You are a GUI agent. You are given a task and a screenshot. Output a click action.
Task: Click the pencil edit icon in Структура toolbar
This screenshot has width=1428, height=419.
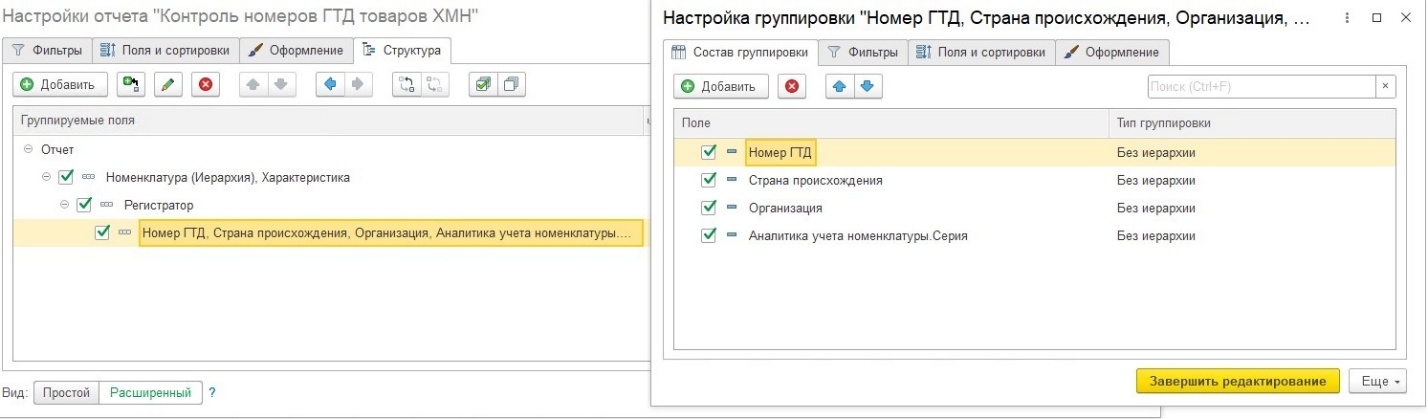[x=169, y=85]
